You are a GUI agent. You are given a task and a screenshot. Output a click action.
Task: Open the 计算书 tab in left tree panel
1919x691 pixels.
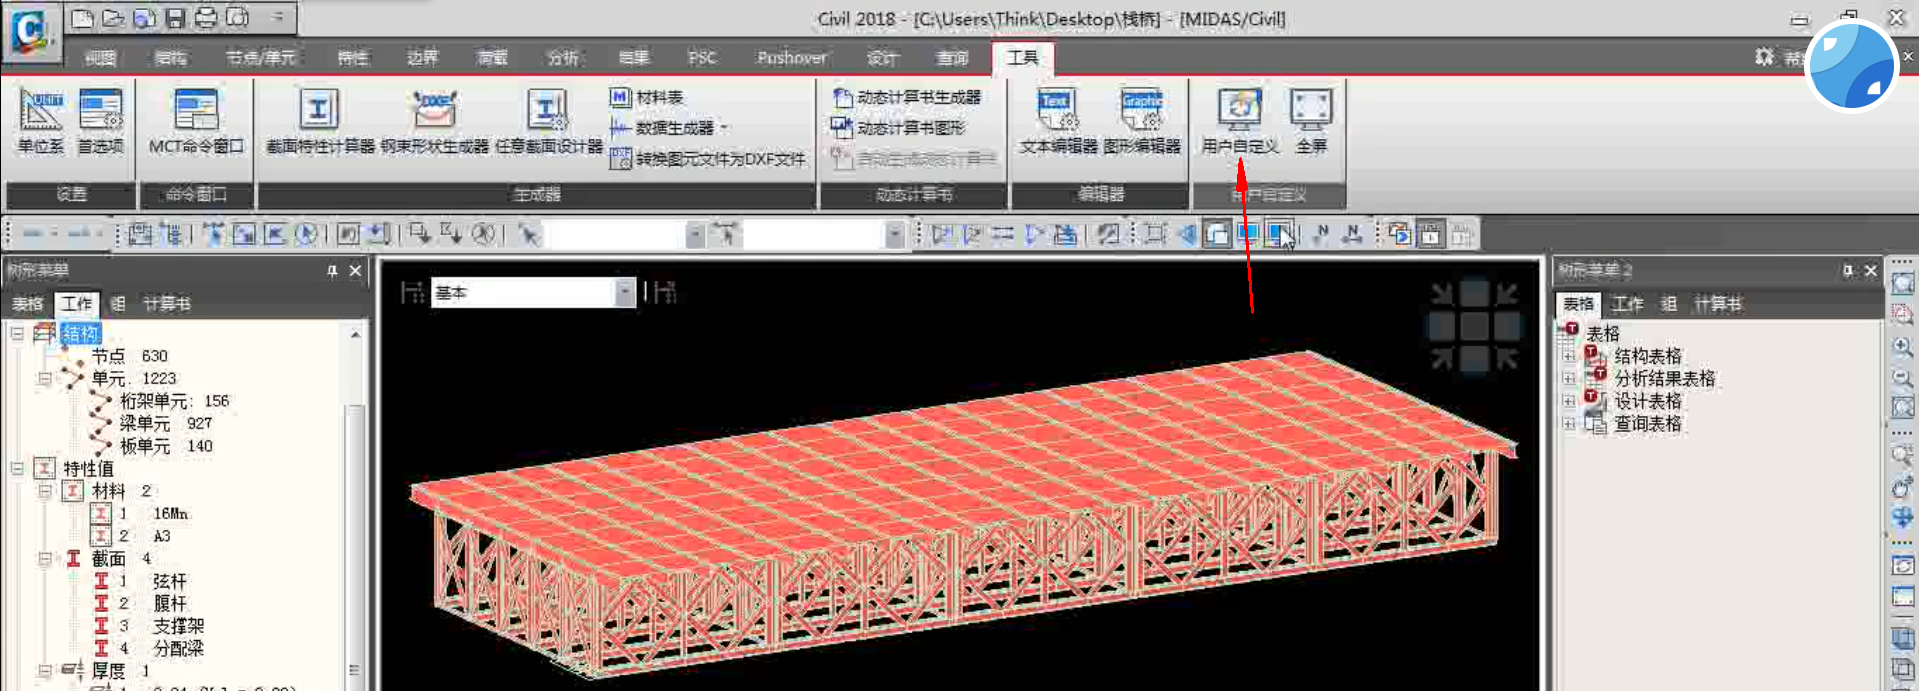tap(166, 303)
